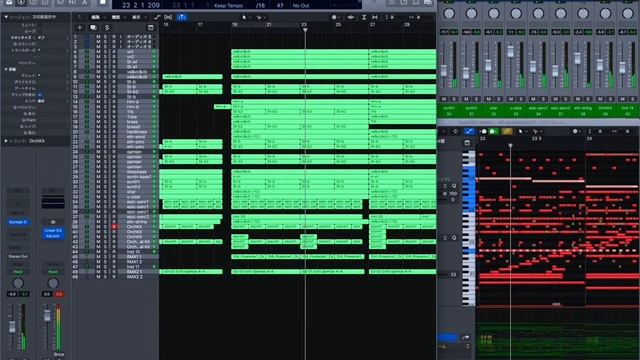Toggle the MIDI Out button in piano roll toolbar
This screenshot has width=640, height=360.
click(x=483, y=131)
